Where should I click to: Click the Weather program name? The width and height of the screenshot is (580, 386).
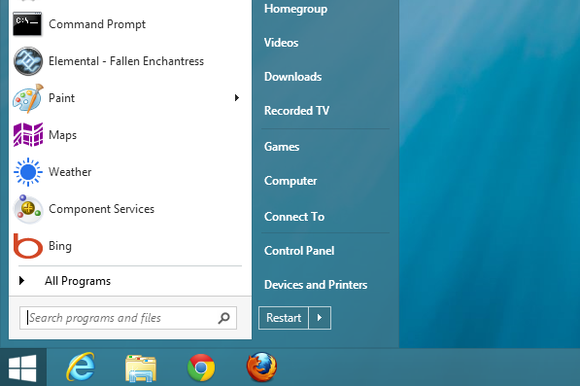70,172
